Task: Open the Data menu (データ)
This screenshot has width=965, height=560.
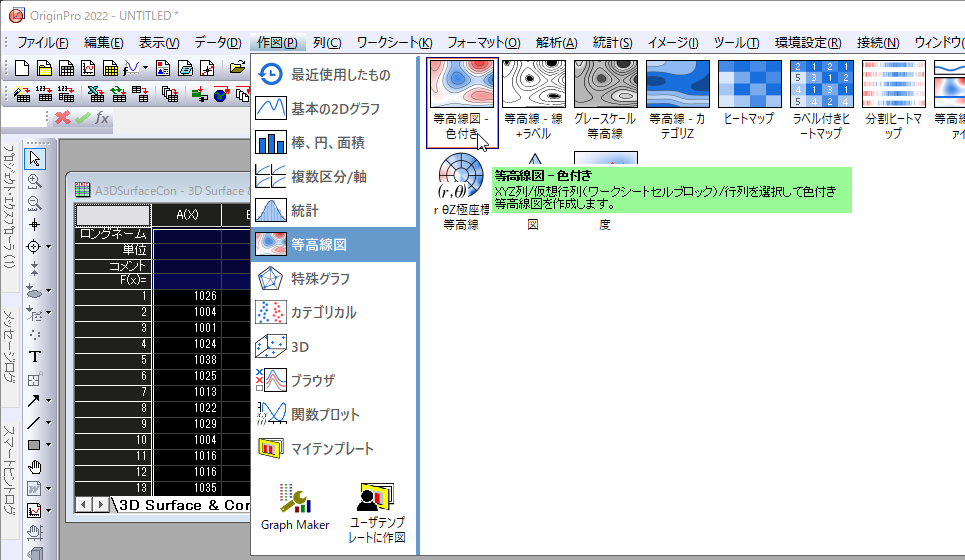Action: coord(218,42)
